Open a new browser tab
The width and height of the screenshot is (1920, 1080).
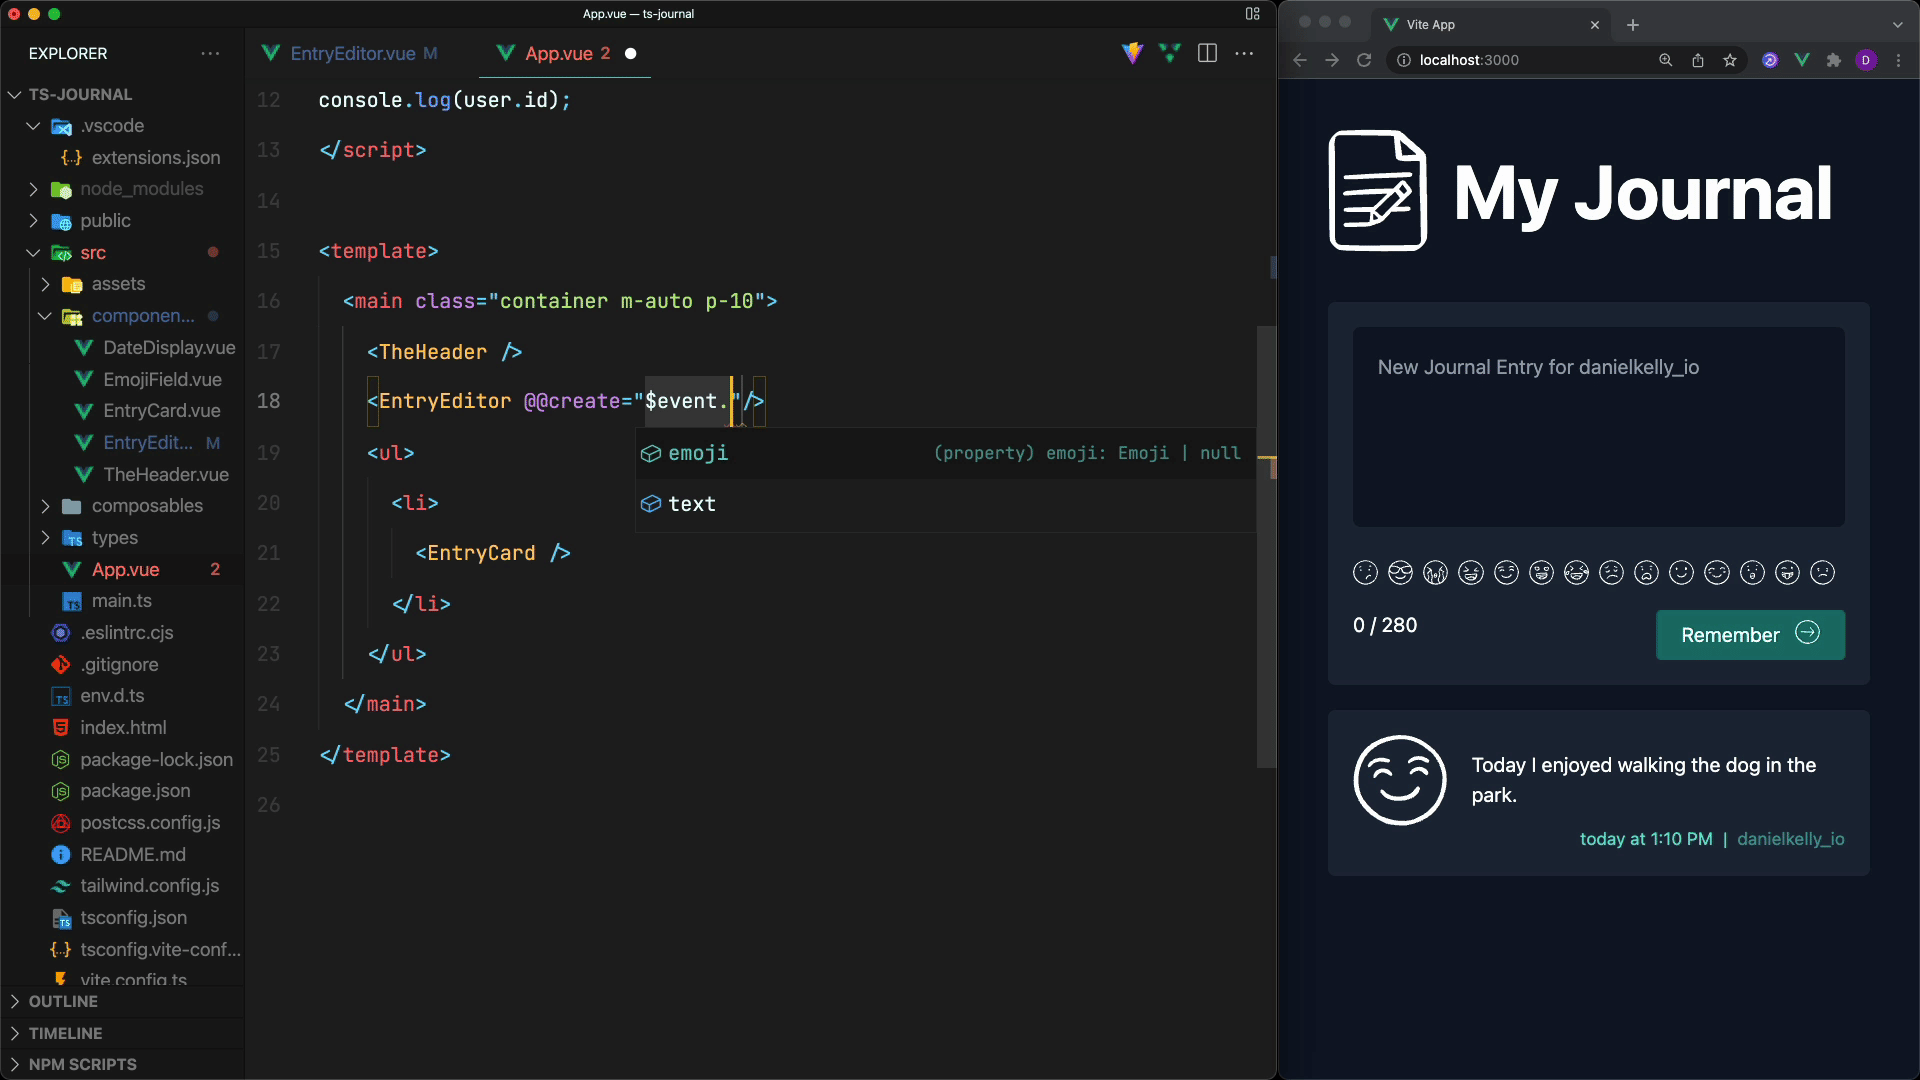click(1632, 25)
